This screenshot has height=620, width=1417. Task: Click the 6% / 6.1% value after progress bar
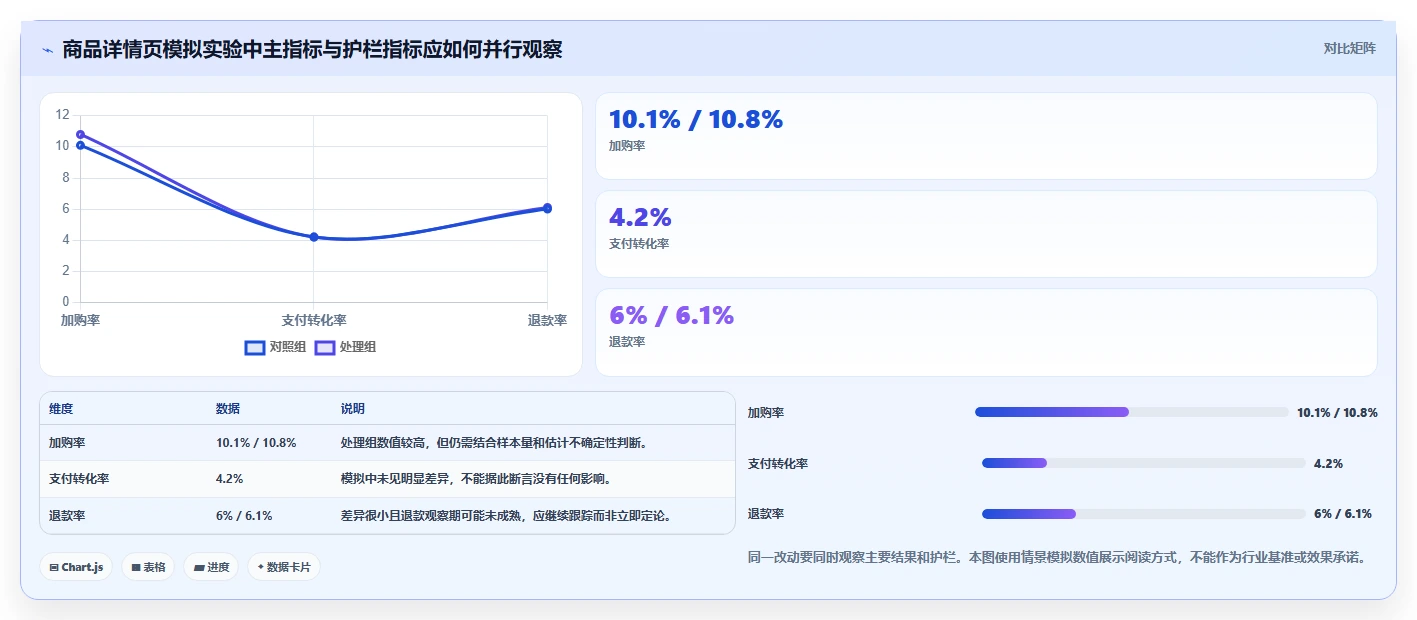(1343, 514)
